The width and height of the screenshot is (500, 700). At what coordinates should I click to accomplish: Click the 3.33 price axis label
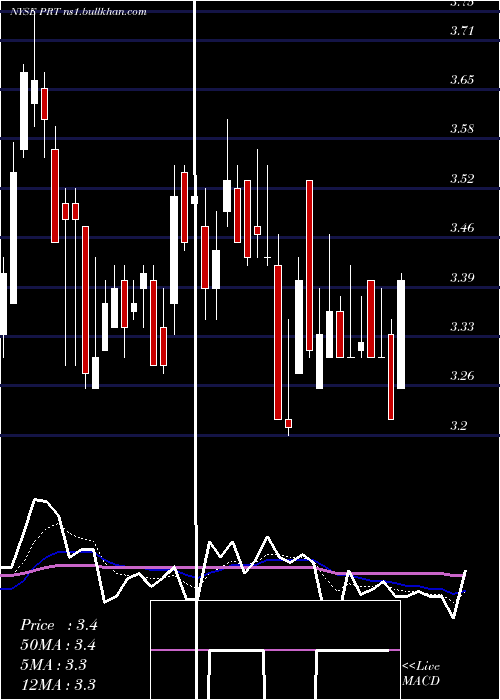click(461, 326)
